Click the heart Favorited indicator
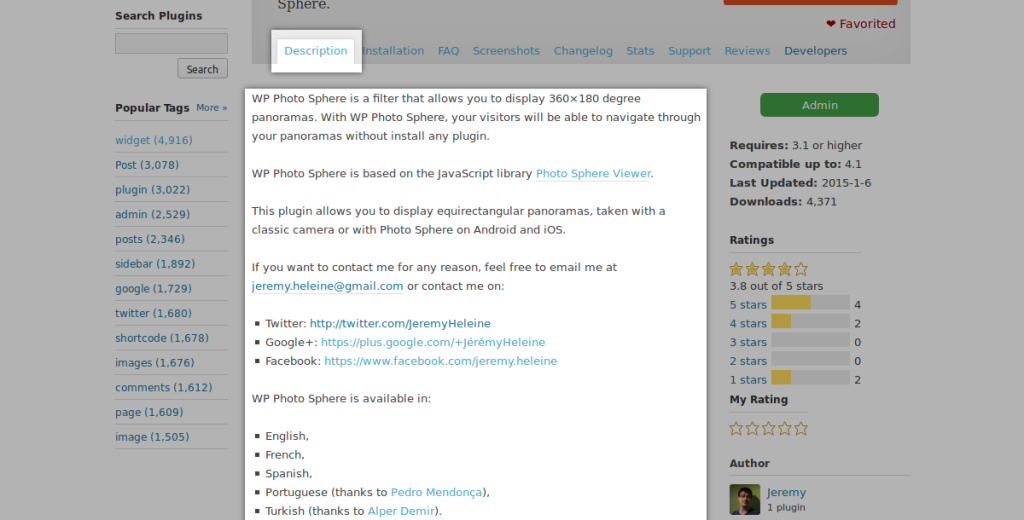This screenshot has width=1024, height=520. pos(861,24)
